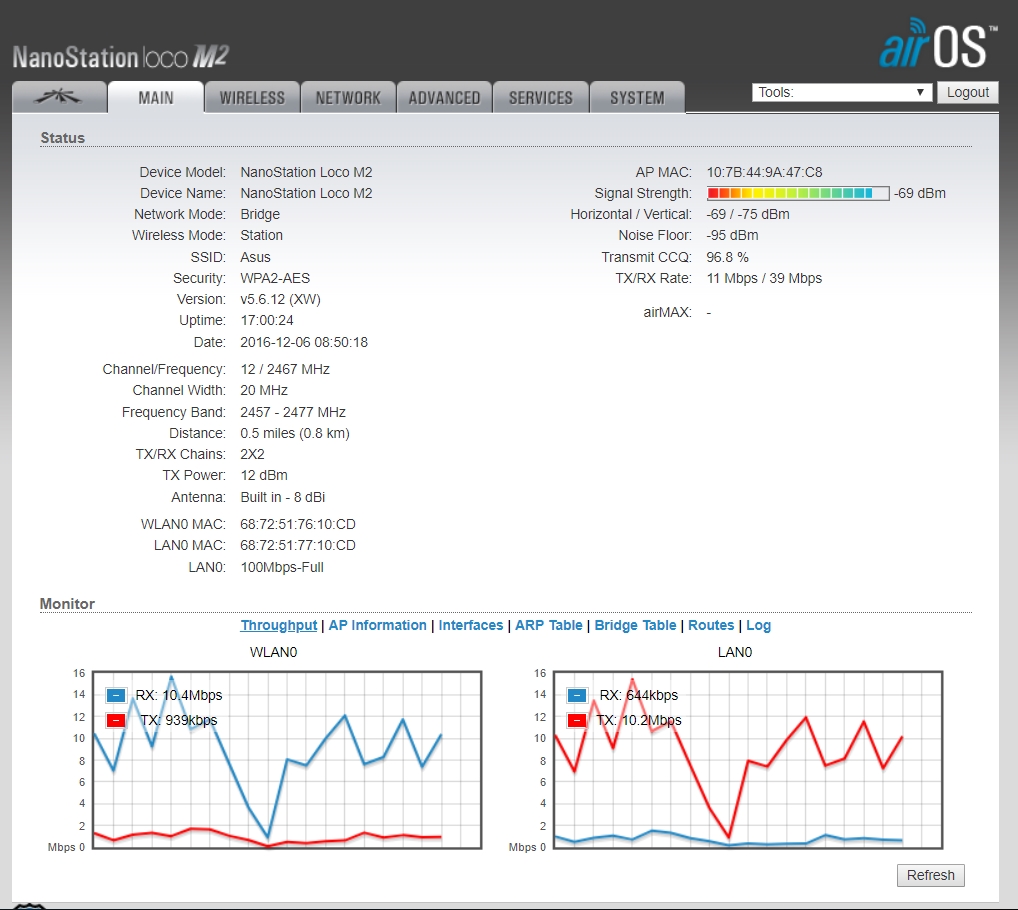The width and height of the screenshot is (1018, 910).
Task: Switch to the MAIN tab
Action: tap(156, 97)
